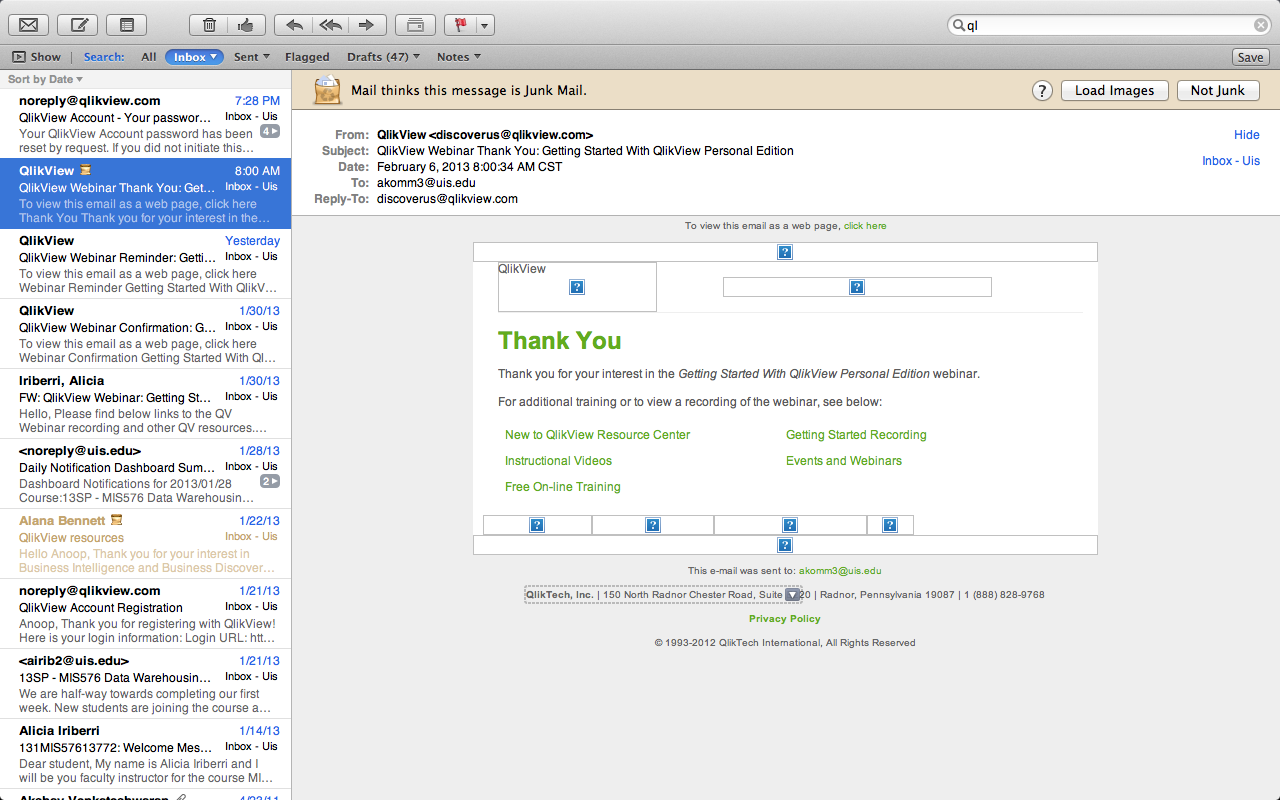Viewport: 1280px width, 800px height.
Task: Open Notes dropdown in favorites bar
Action: 458,57
